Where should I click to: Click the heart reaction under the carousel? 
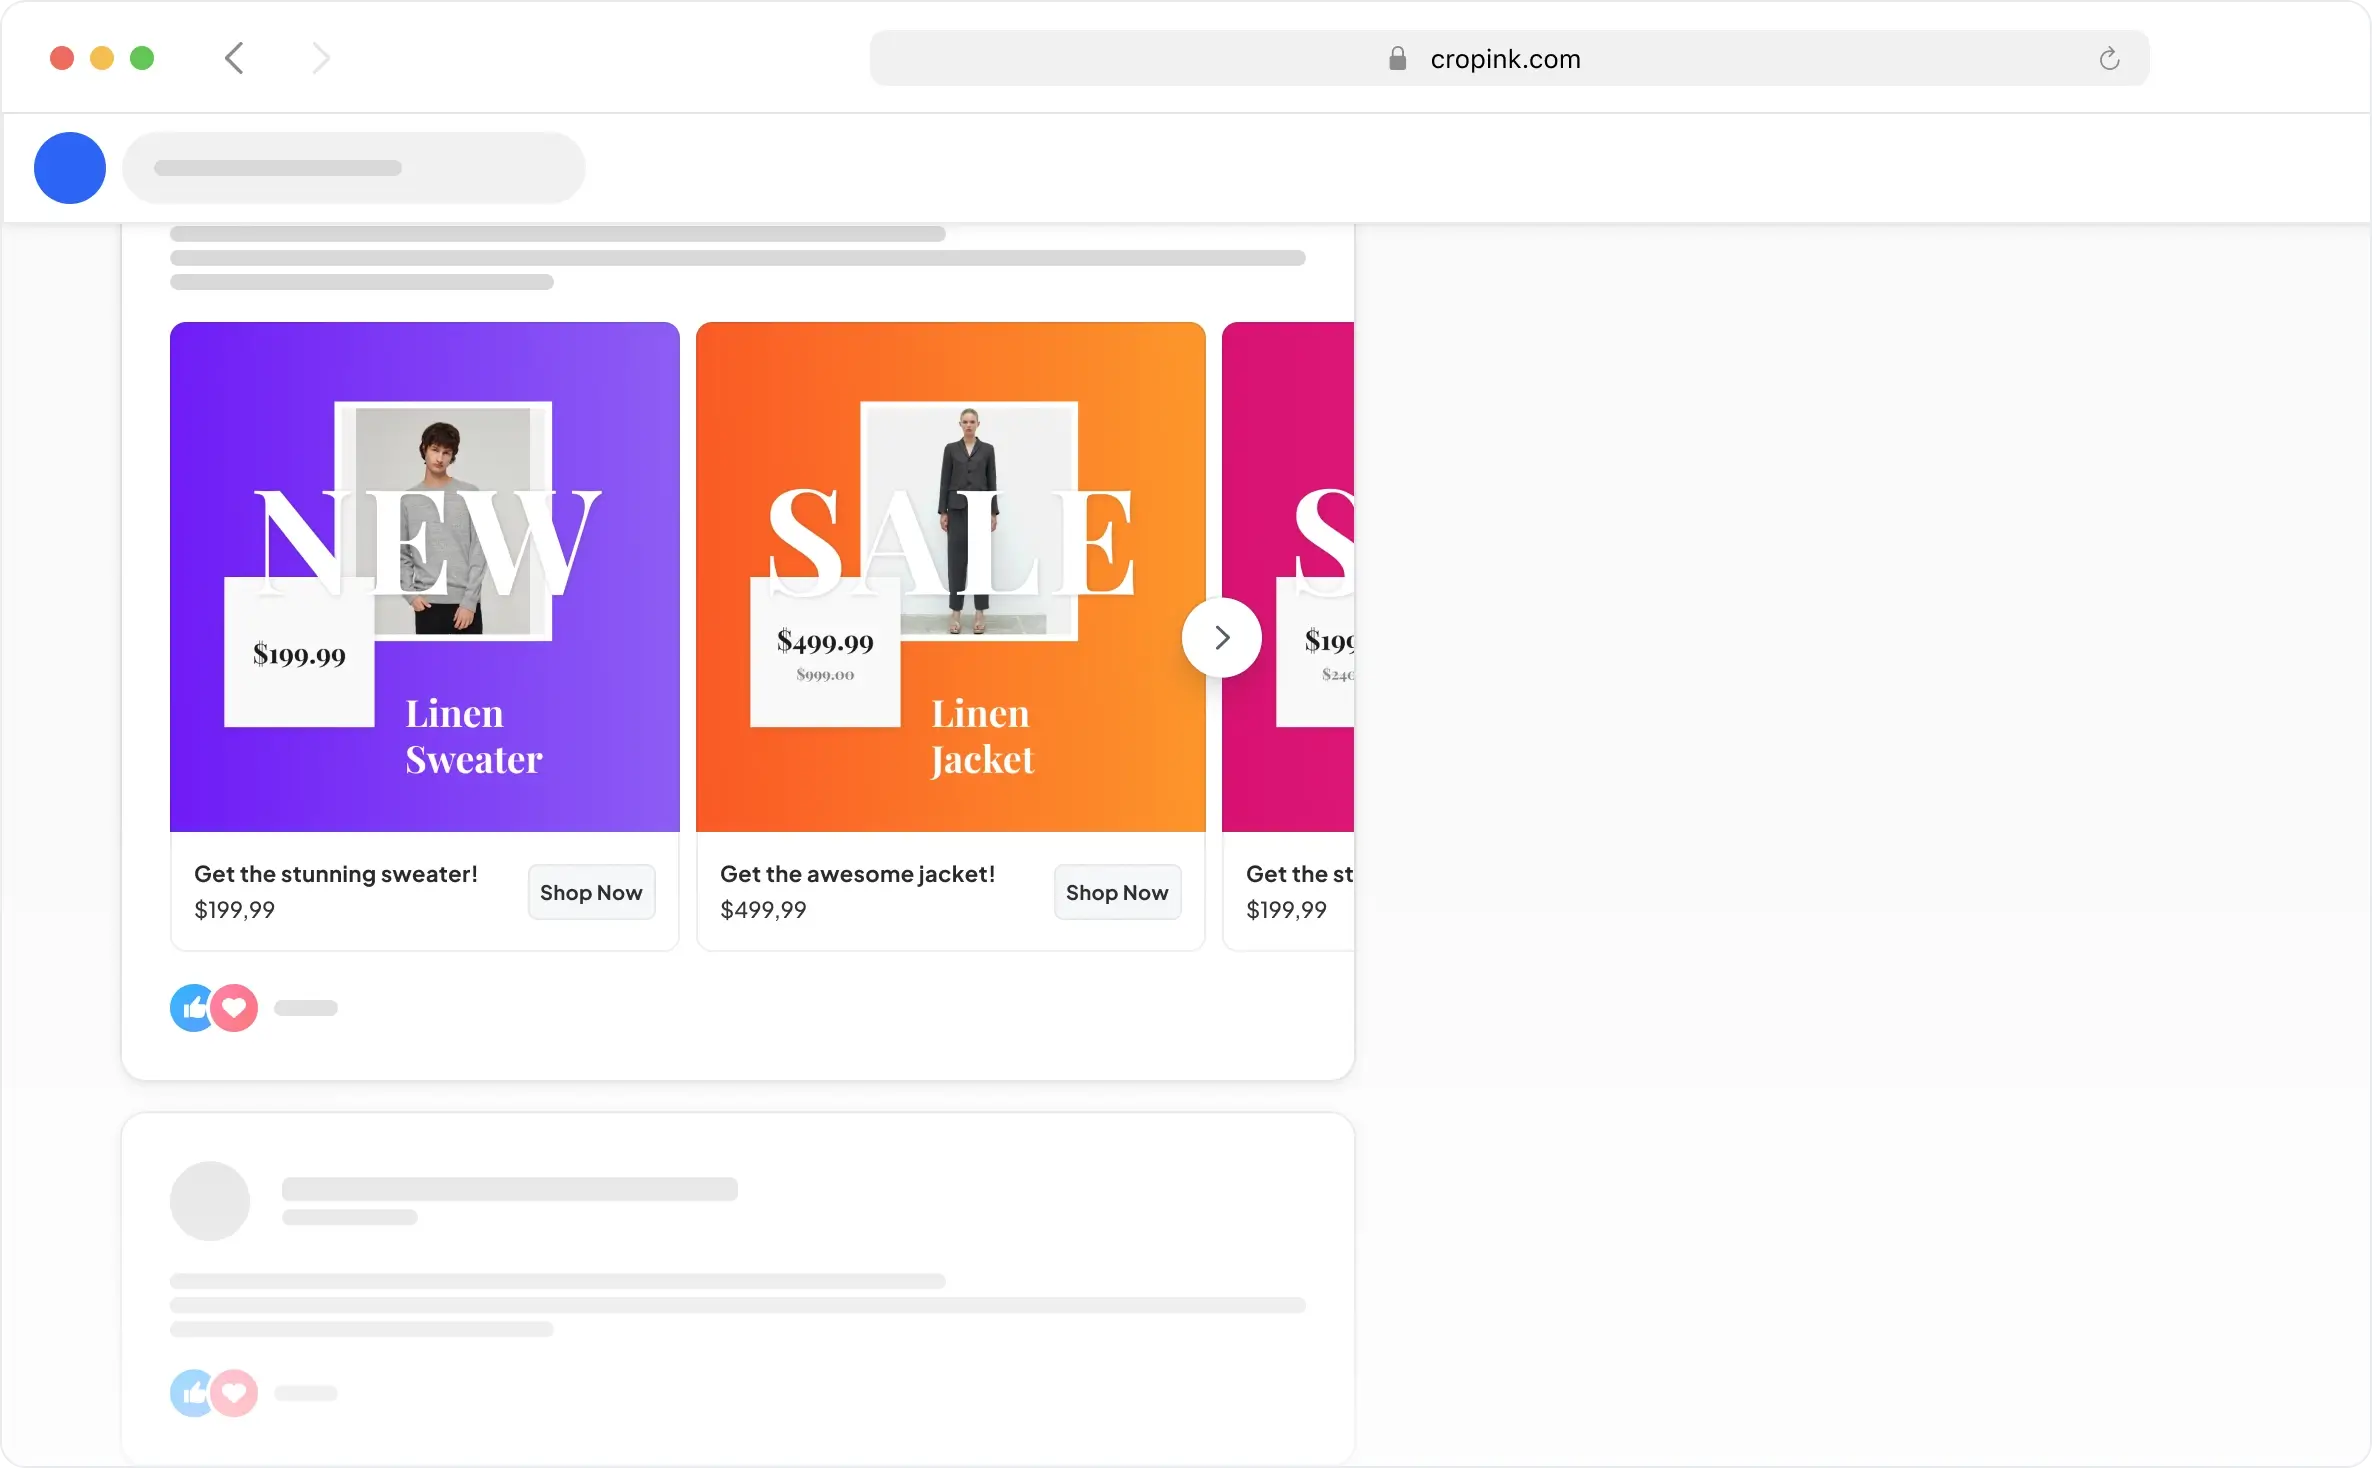pos(235,1008)
